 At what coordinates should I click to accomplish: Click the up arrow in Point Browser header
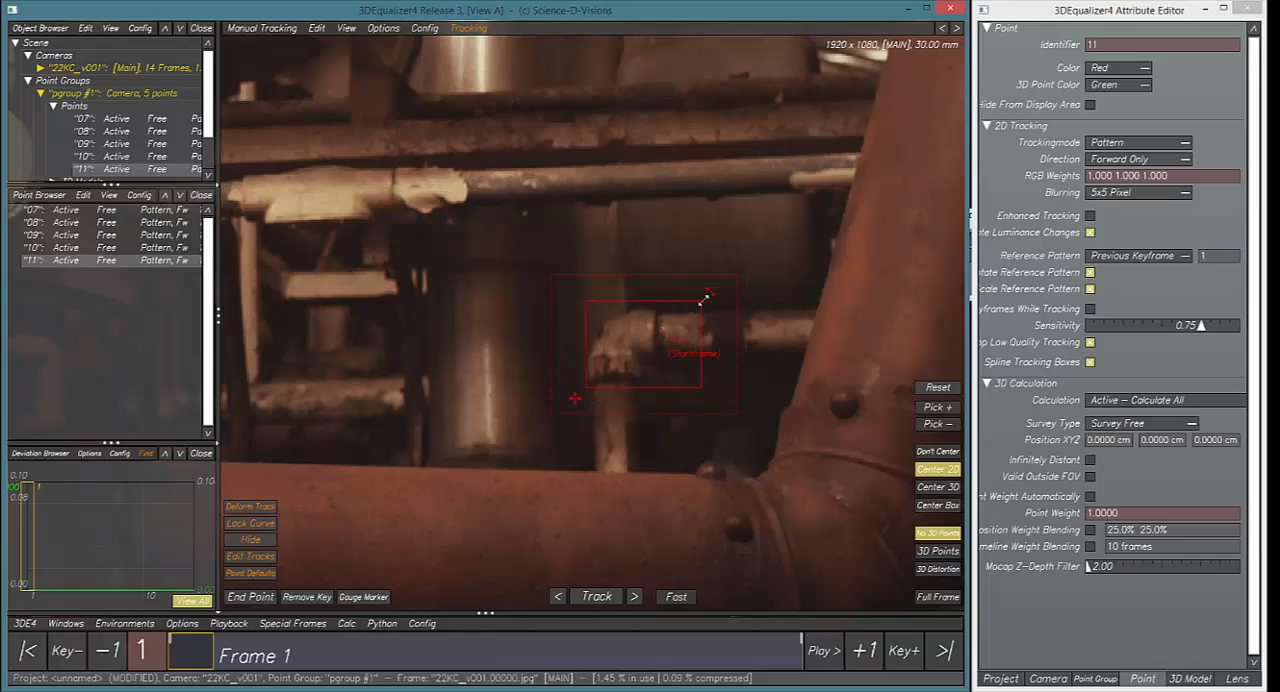click(x=165, y=195)
